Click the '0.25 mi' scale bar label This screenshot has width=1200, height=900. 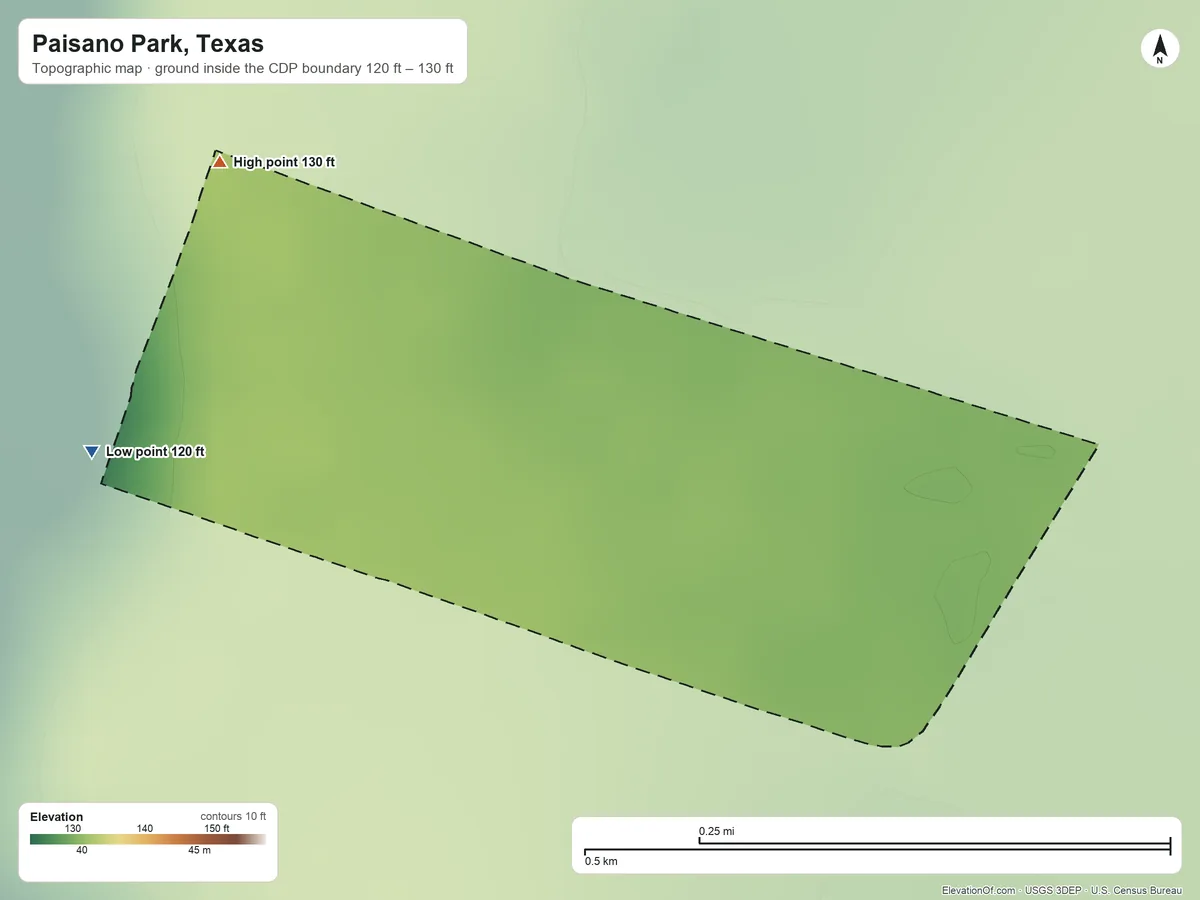tap(717, 831)
